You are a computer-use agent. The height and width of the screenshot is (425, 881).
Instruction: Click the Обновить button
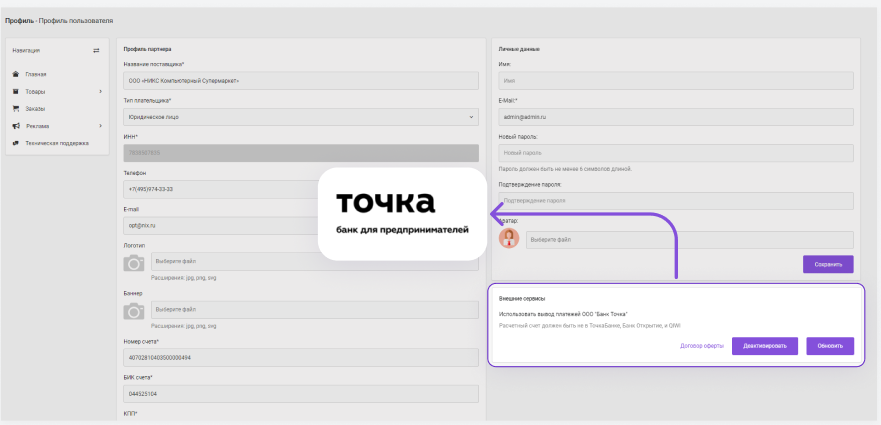(830, 346)
